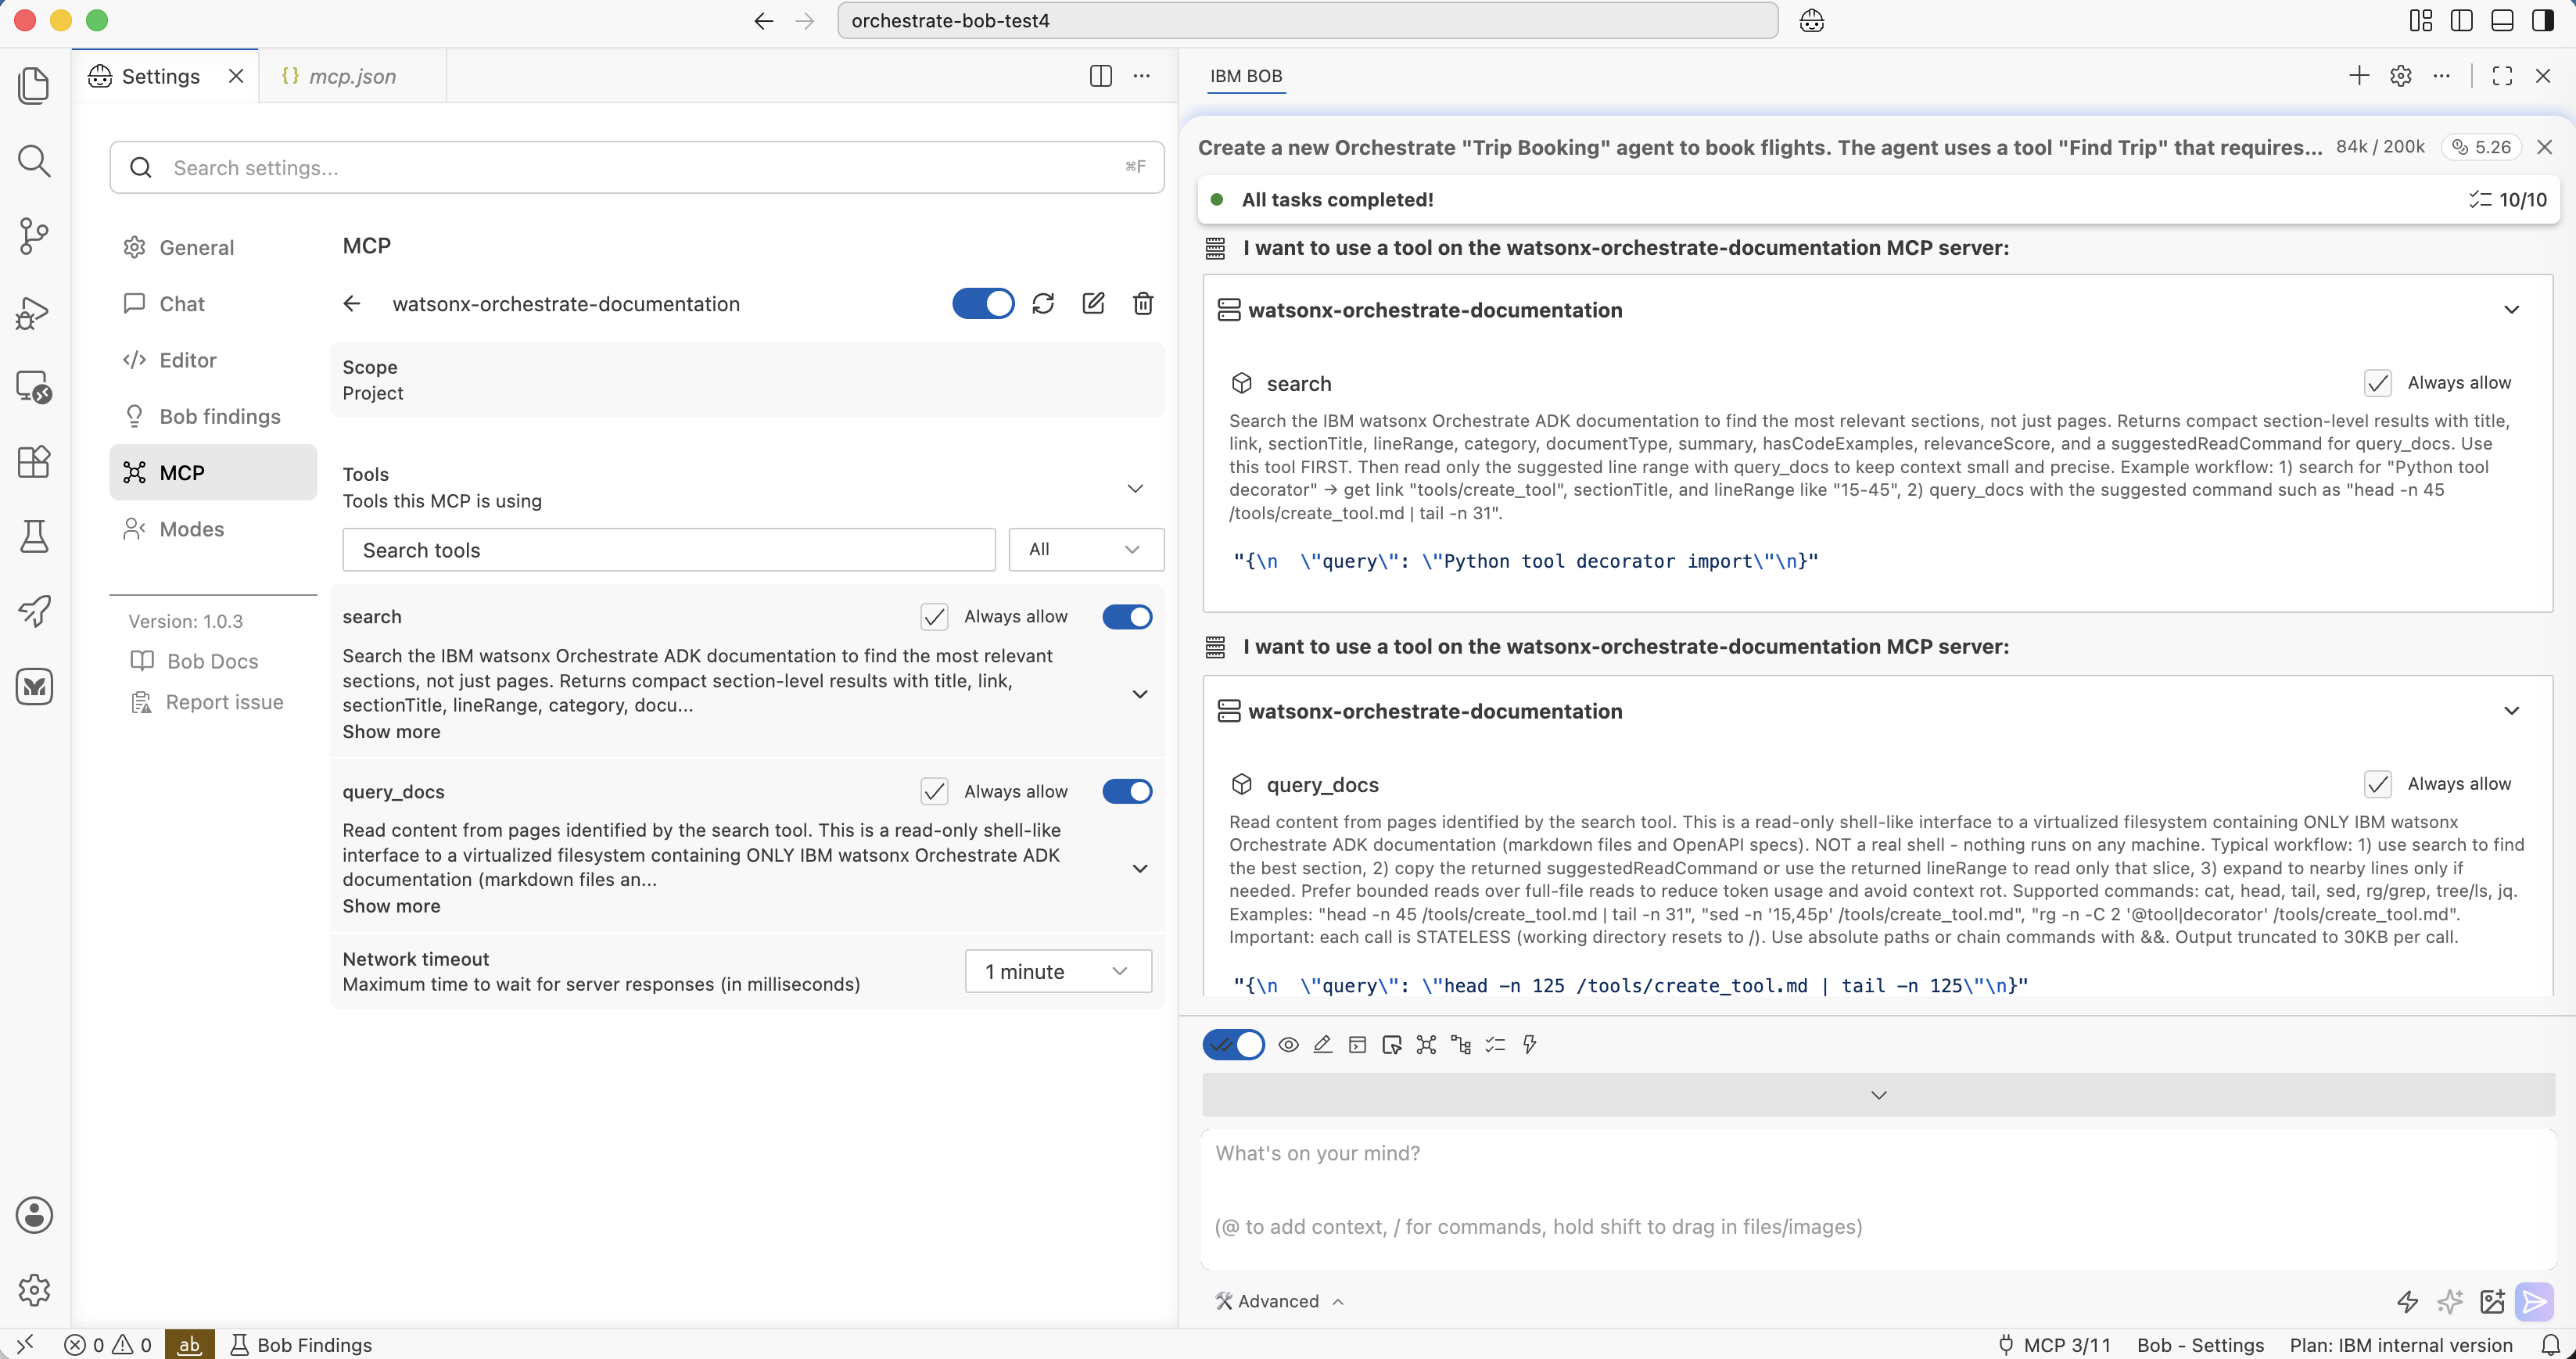This screenshot has width=2576, height=1359.
Task: Refresh the watsonx-orchestrate-documentation MCP server
Action: point(1043,303)
